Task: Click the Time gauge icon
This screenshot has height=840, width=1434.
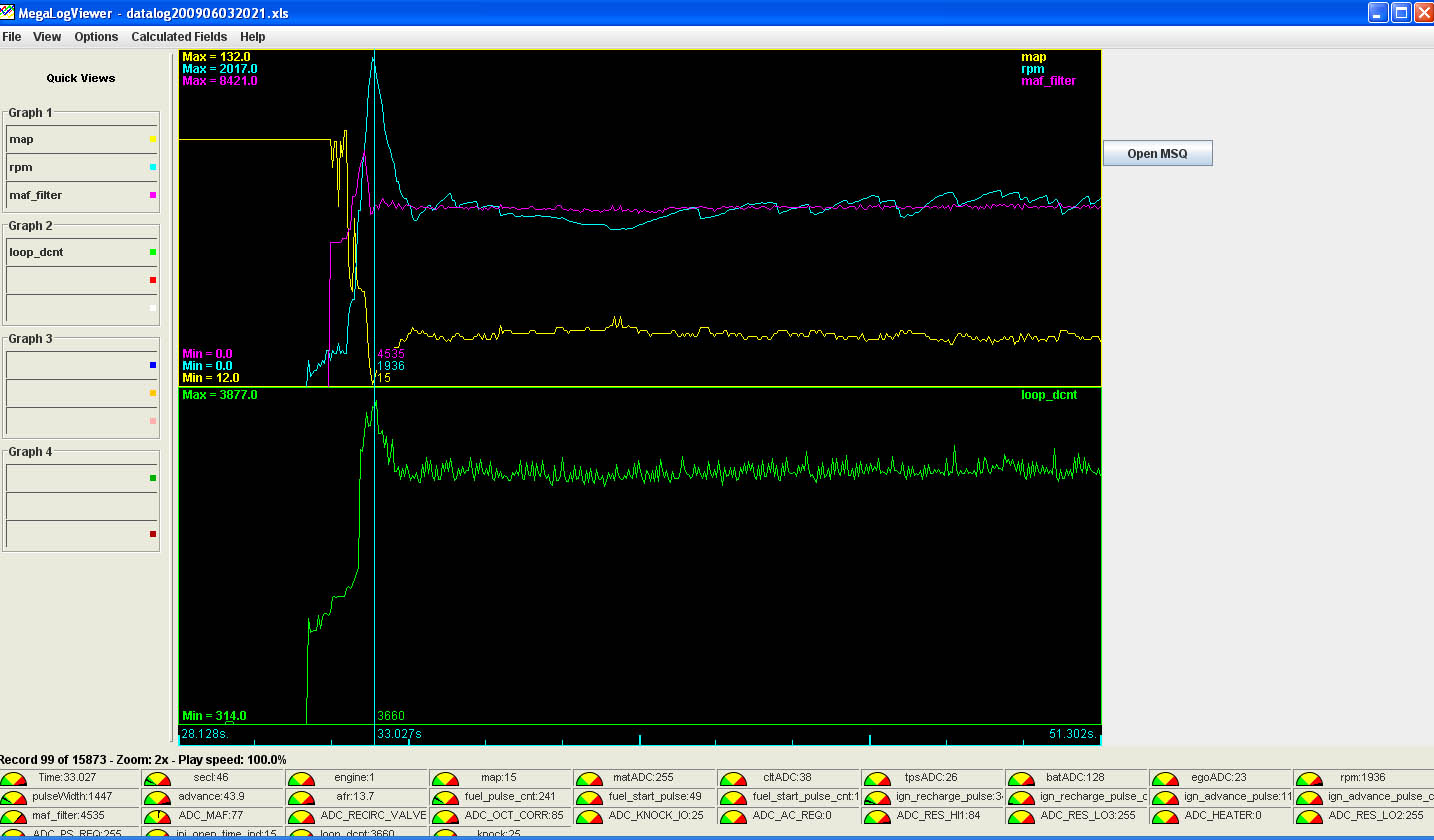Action: [x=14, y=779]
